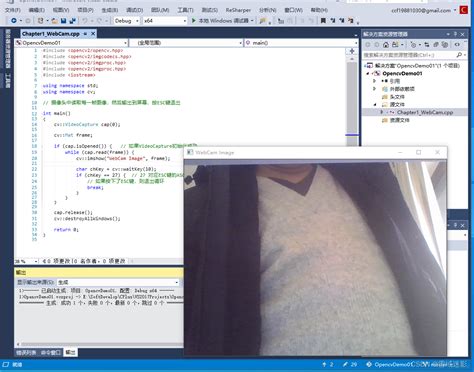
Task: Click the Solution Explorer search field
Action: [409, 55]
